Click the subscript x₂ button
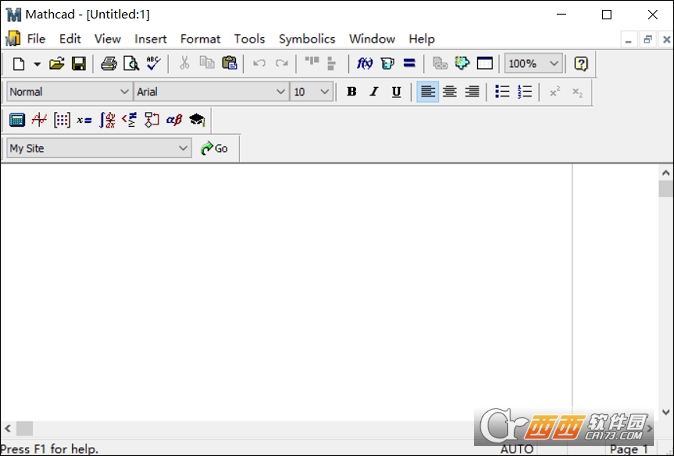The image size is (674, 456). coord(577,92)
